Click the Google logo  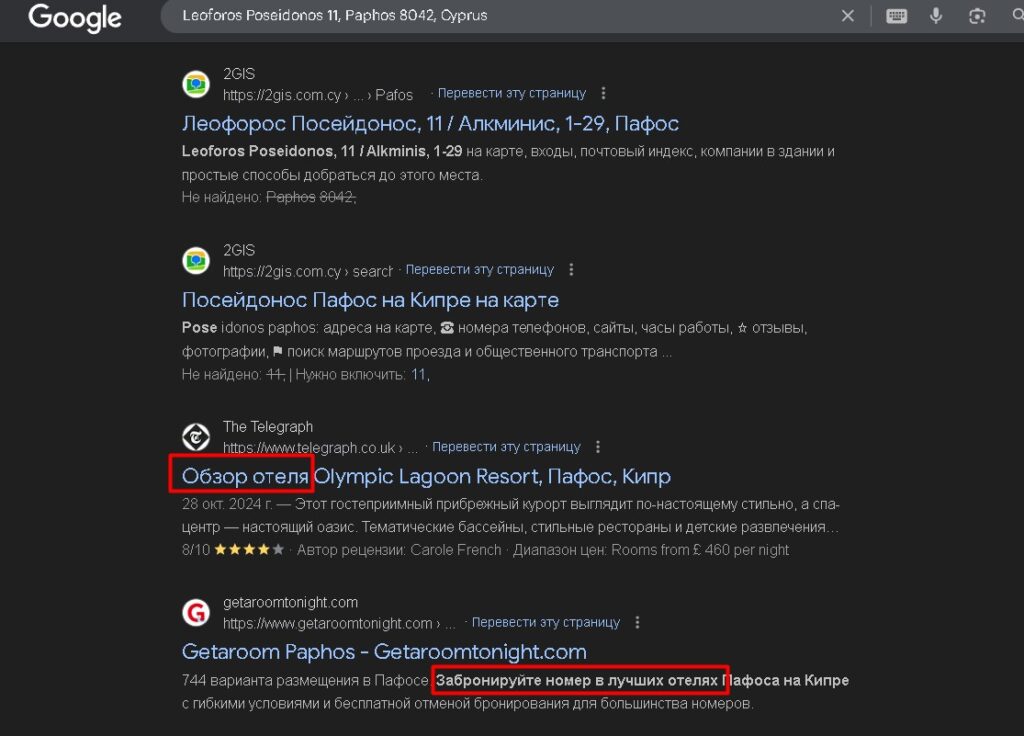75,17
